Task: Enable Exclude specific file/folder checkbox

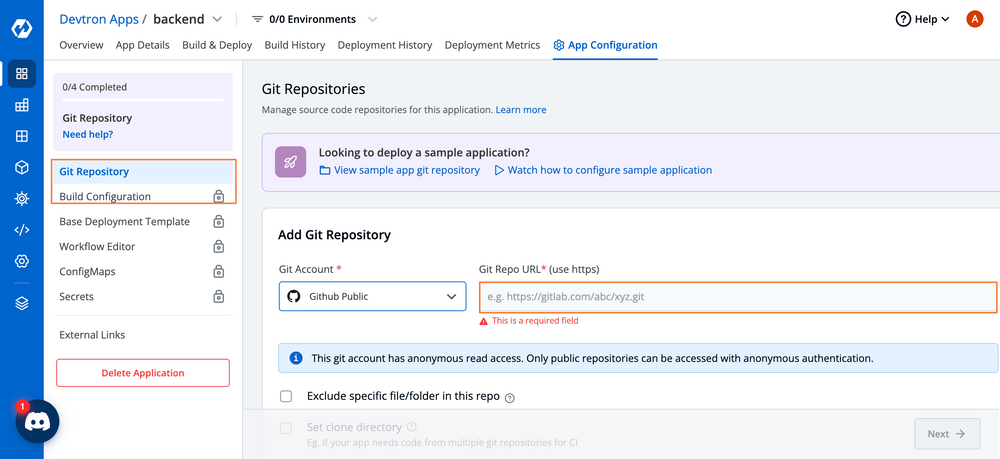Action: [286, 396]
